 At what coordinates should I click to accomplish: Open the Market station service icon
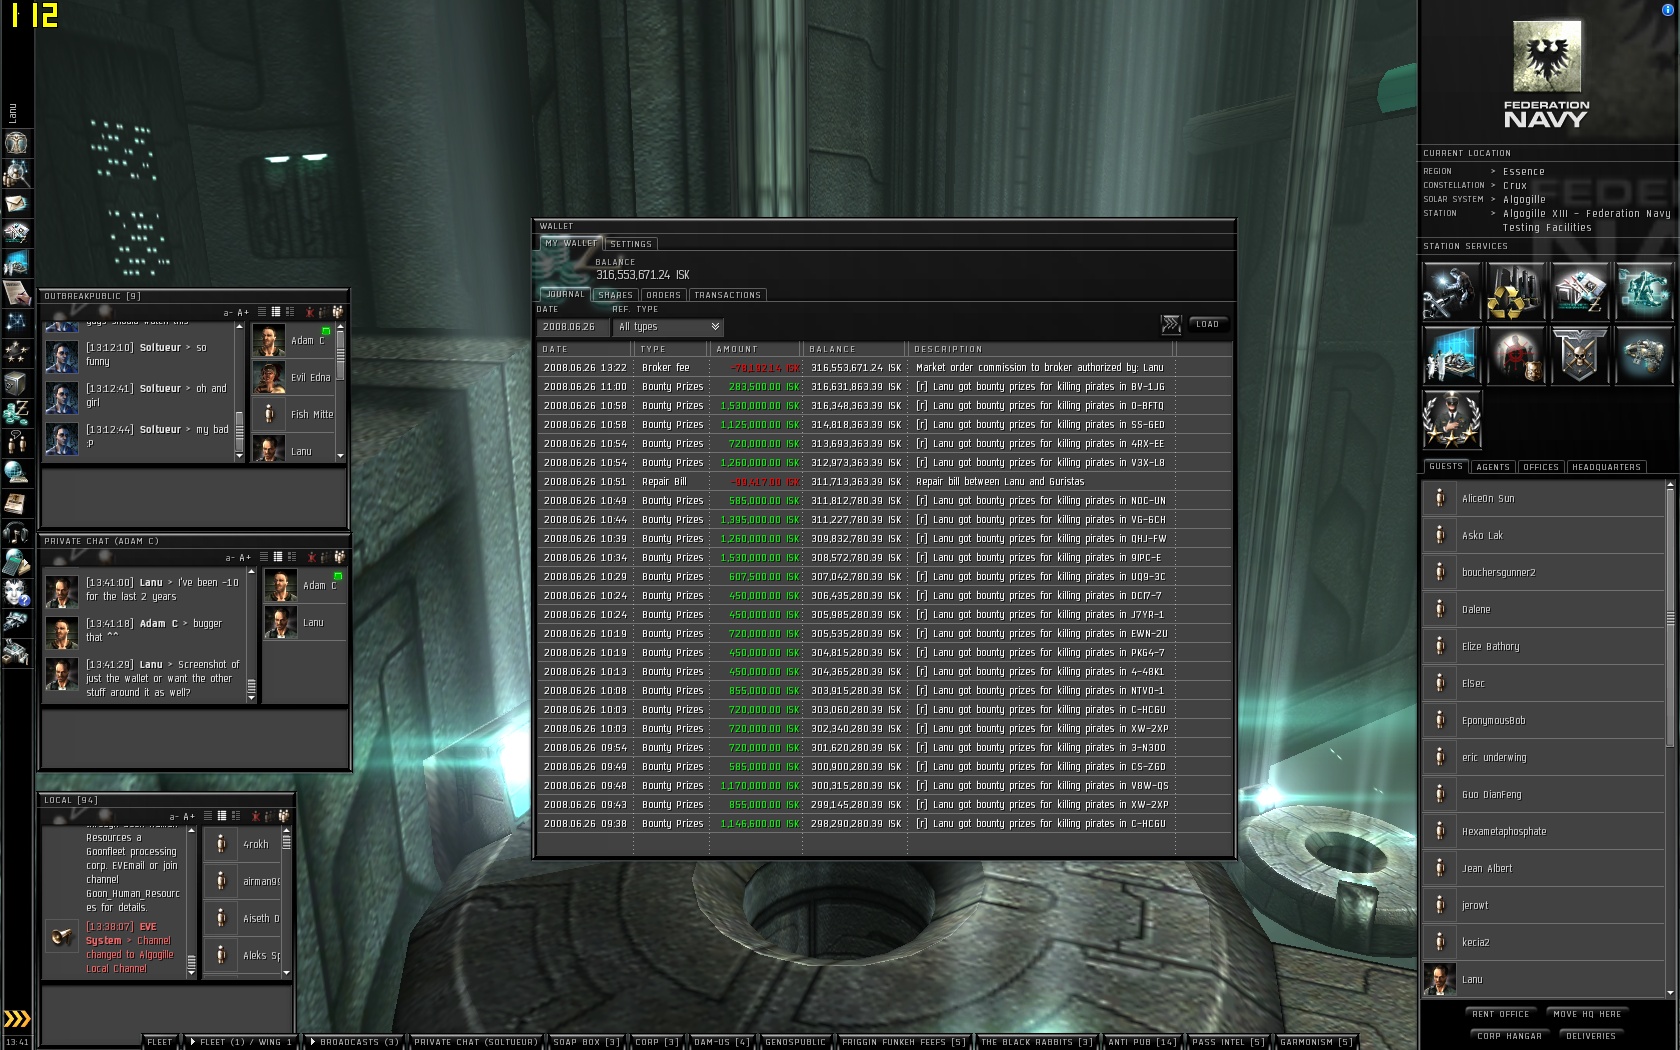pos(1580,290)
